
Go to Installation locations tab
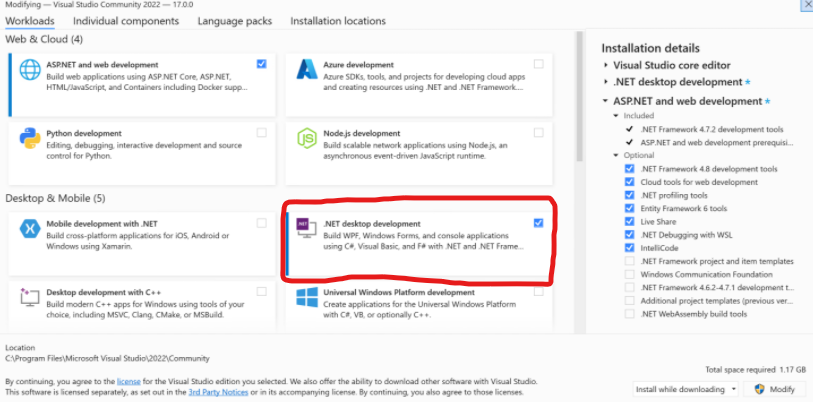coord(338,21)
